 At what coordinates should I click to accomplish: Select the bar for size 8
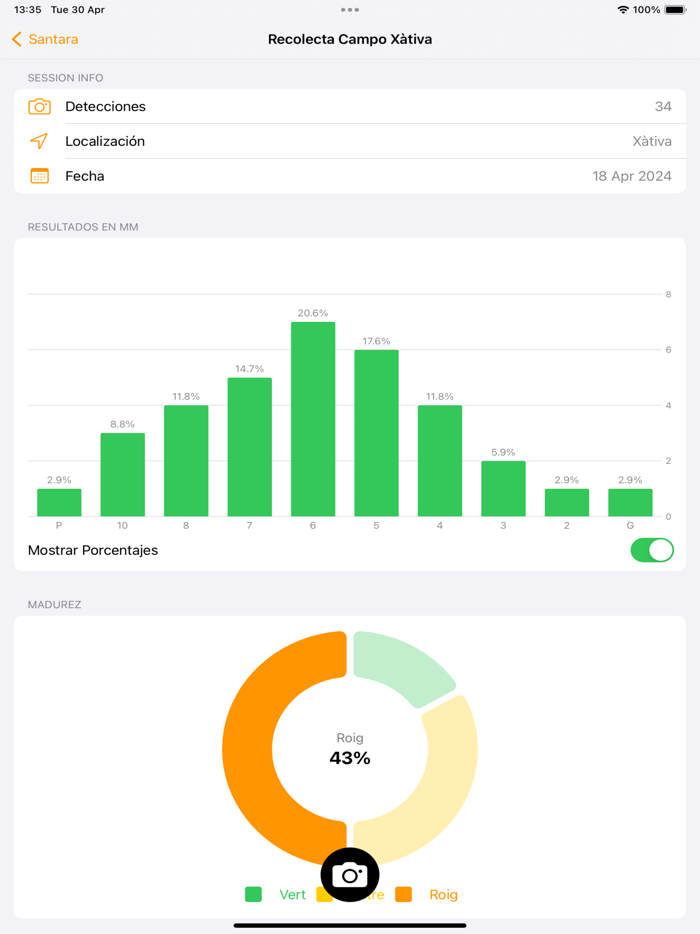[x=186, y=461]
